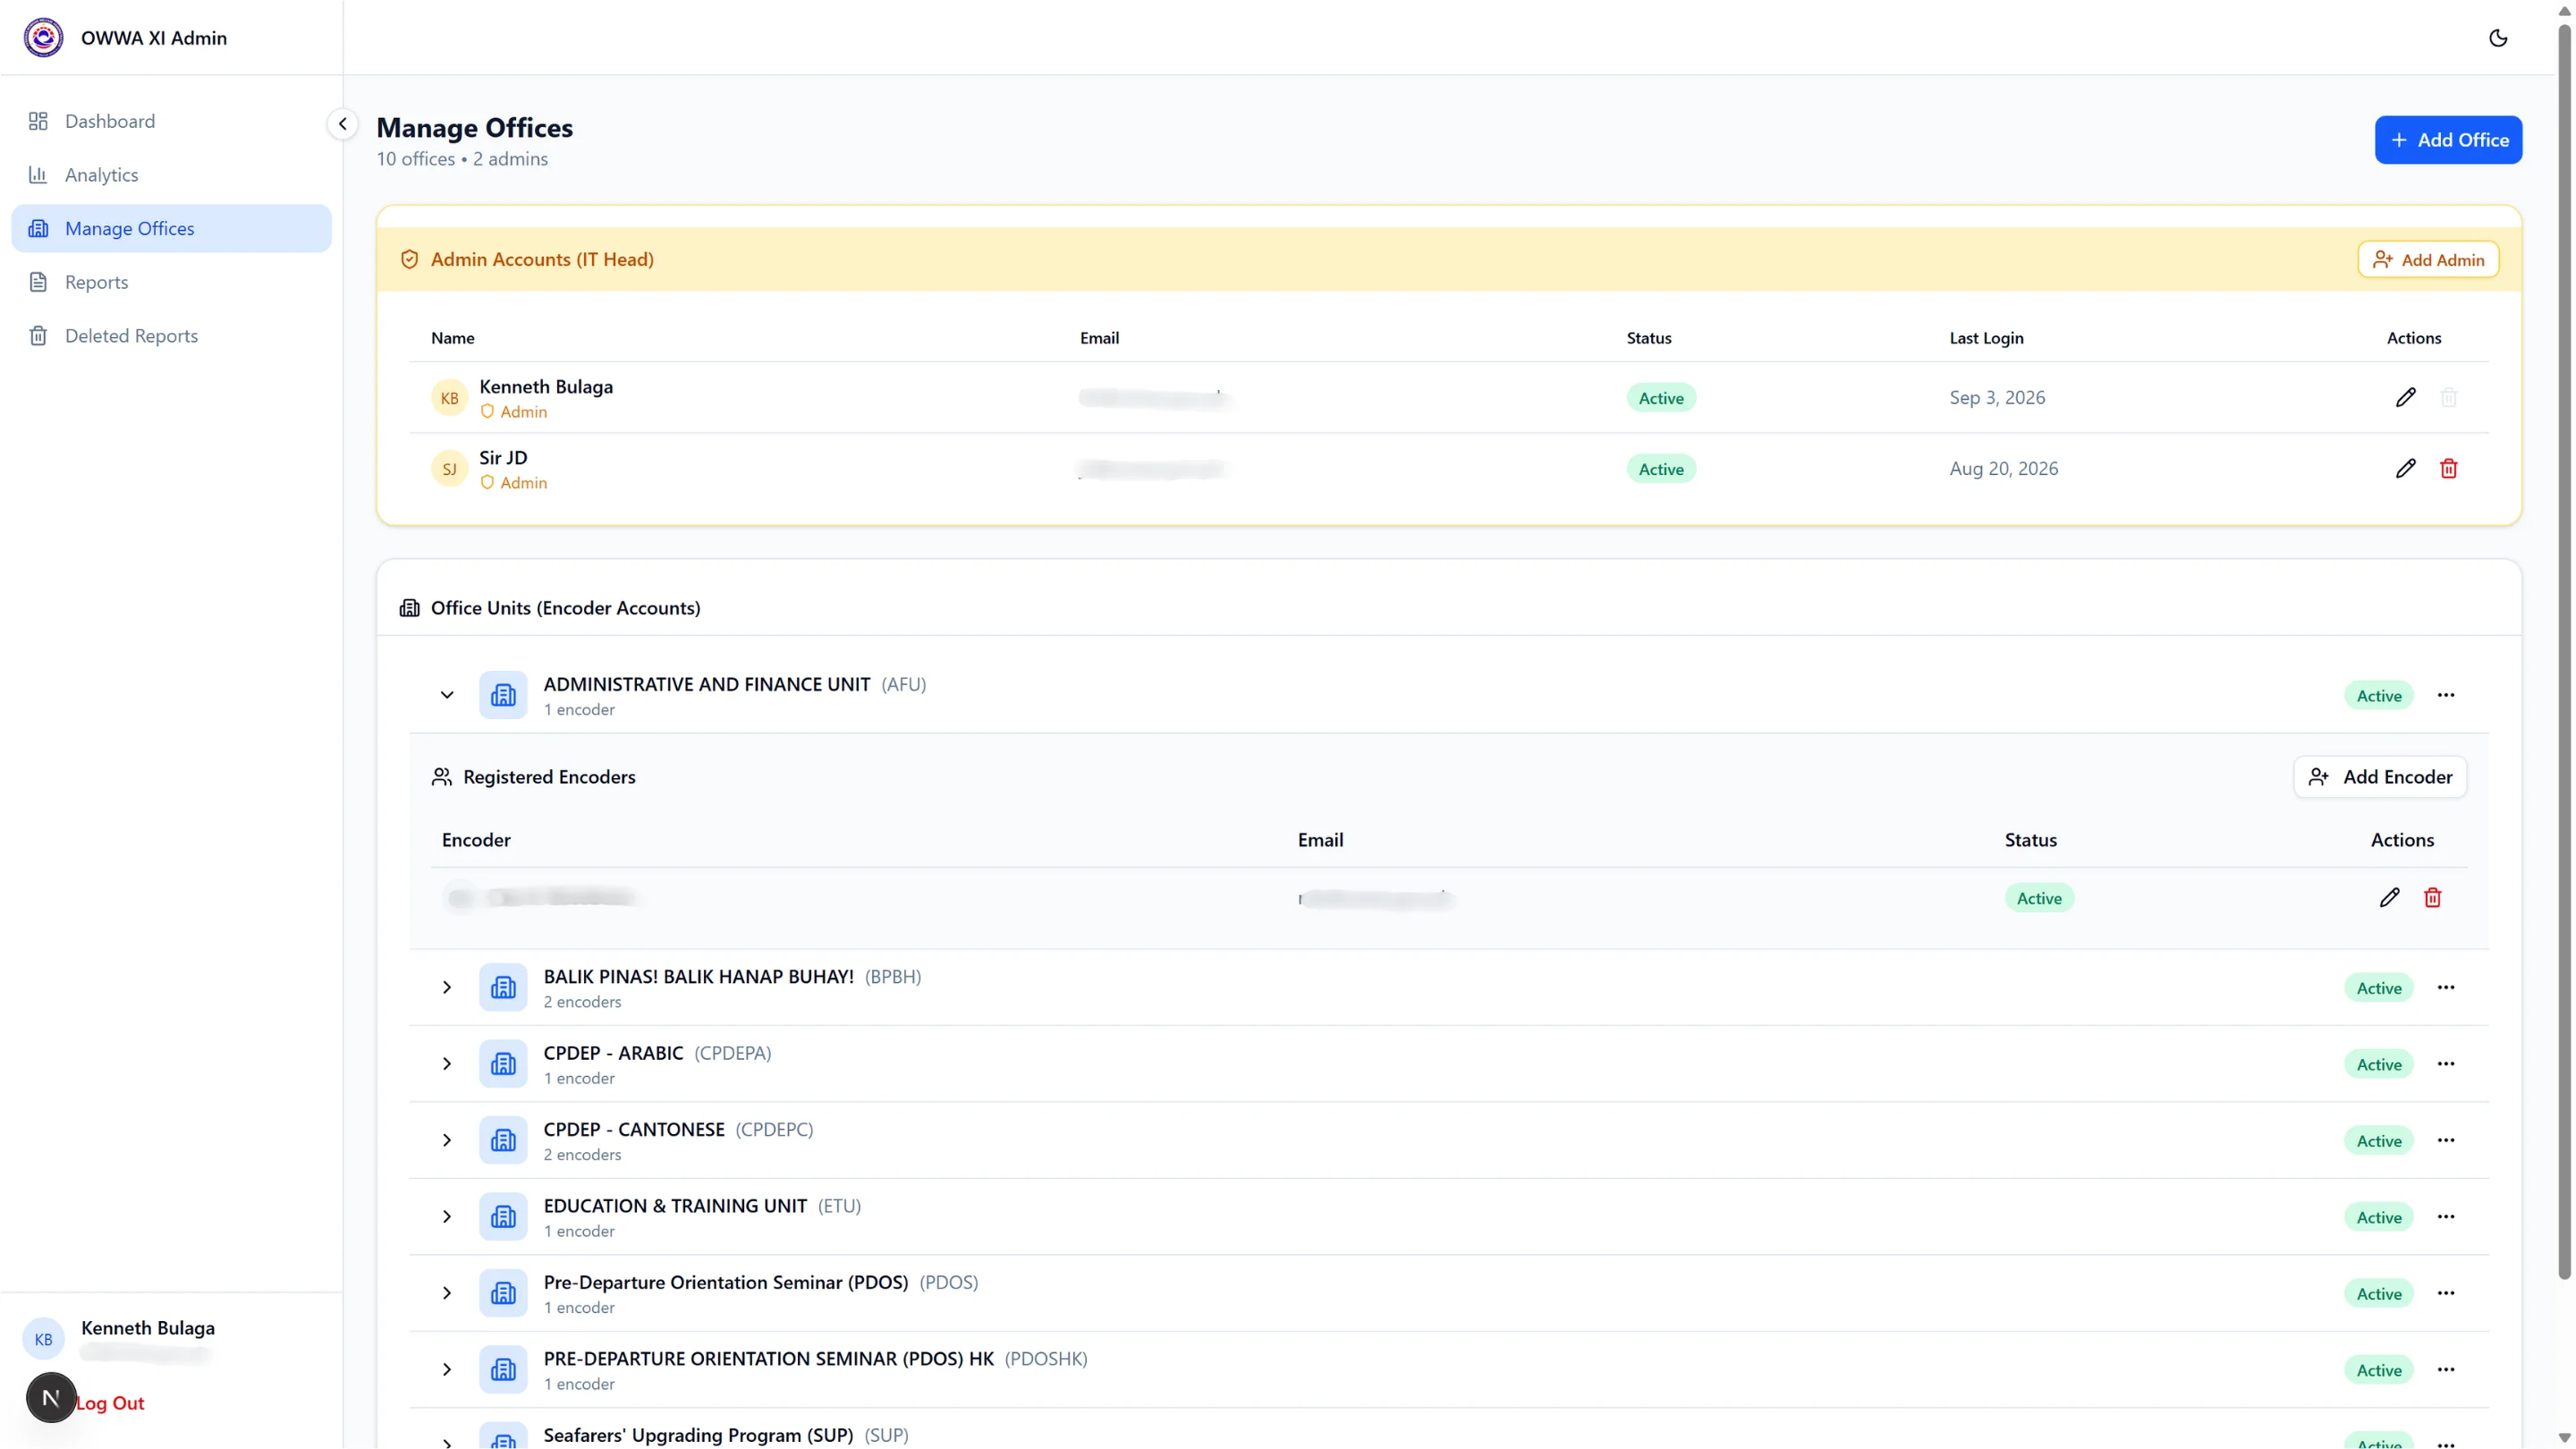This screenshot has width=2576, height=1449.
Task: Click the Next.js N badge
Action: pos(51,1398)
